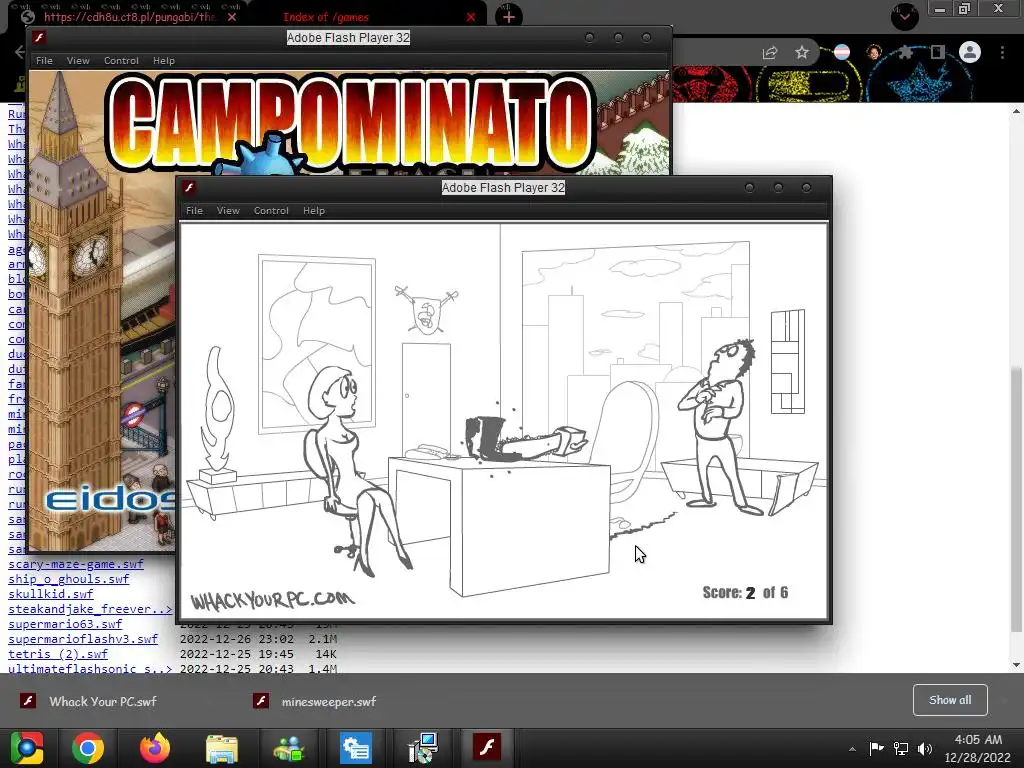Open downloaded minesweeper.swf file
1024x768 pixels.
[328, 701]
